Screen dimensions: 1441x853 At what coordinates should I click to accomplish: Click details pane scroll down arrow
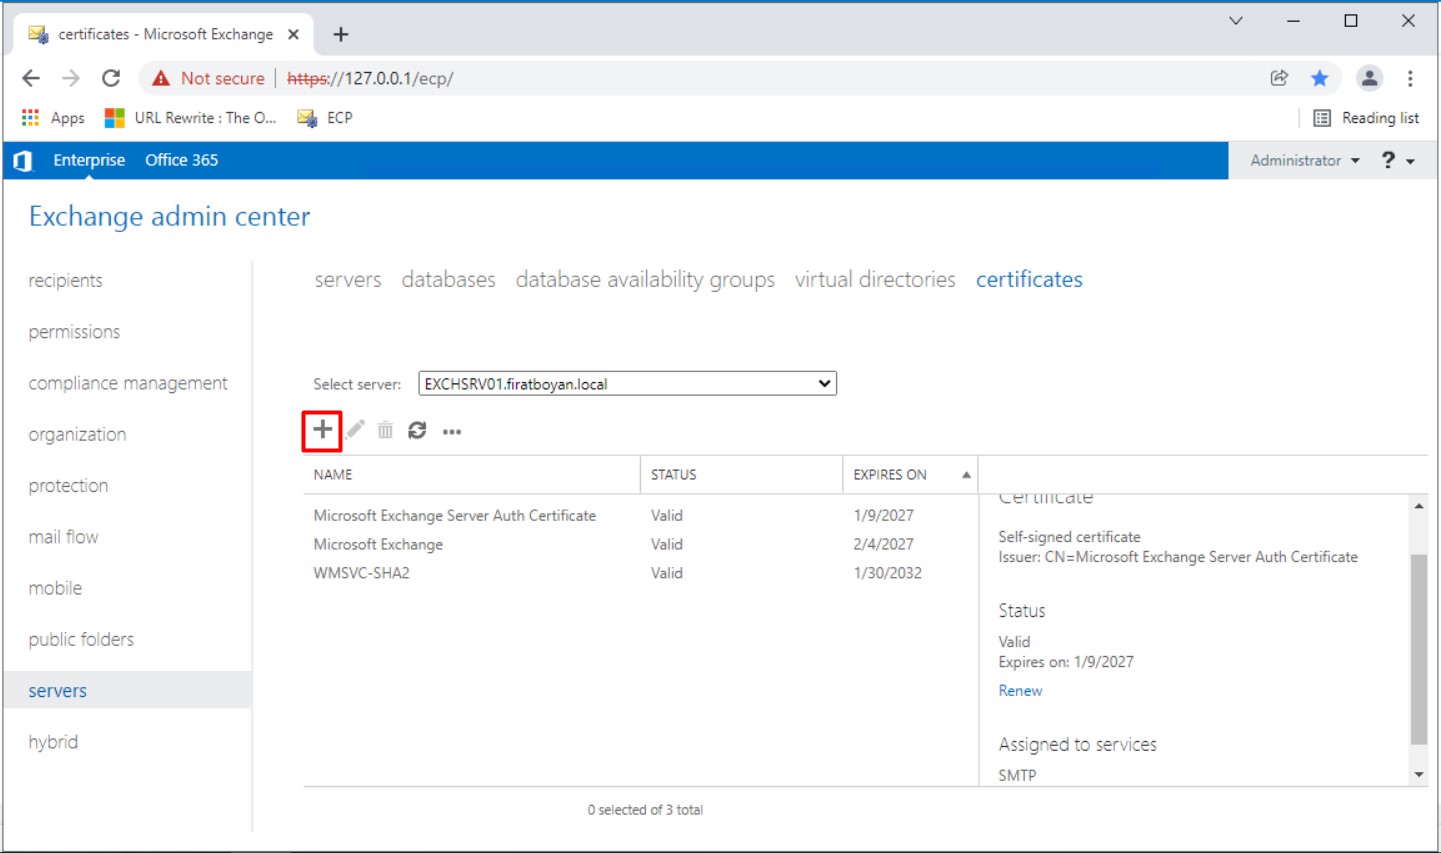click(x=1419, y=775)
